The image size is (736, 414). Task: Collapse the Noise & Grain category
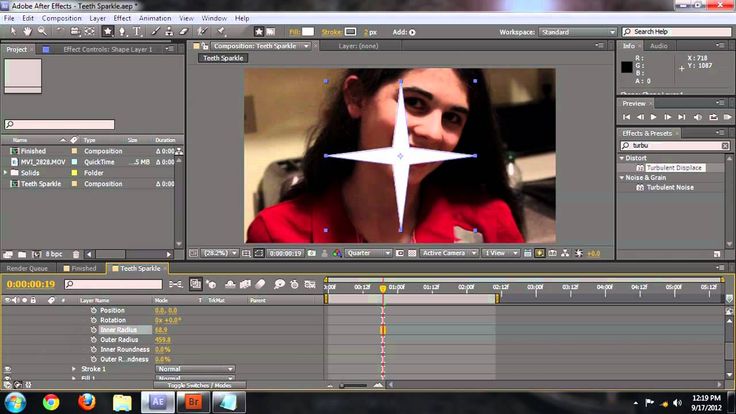tap(622, 178)
